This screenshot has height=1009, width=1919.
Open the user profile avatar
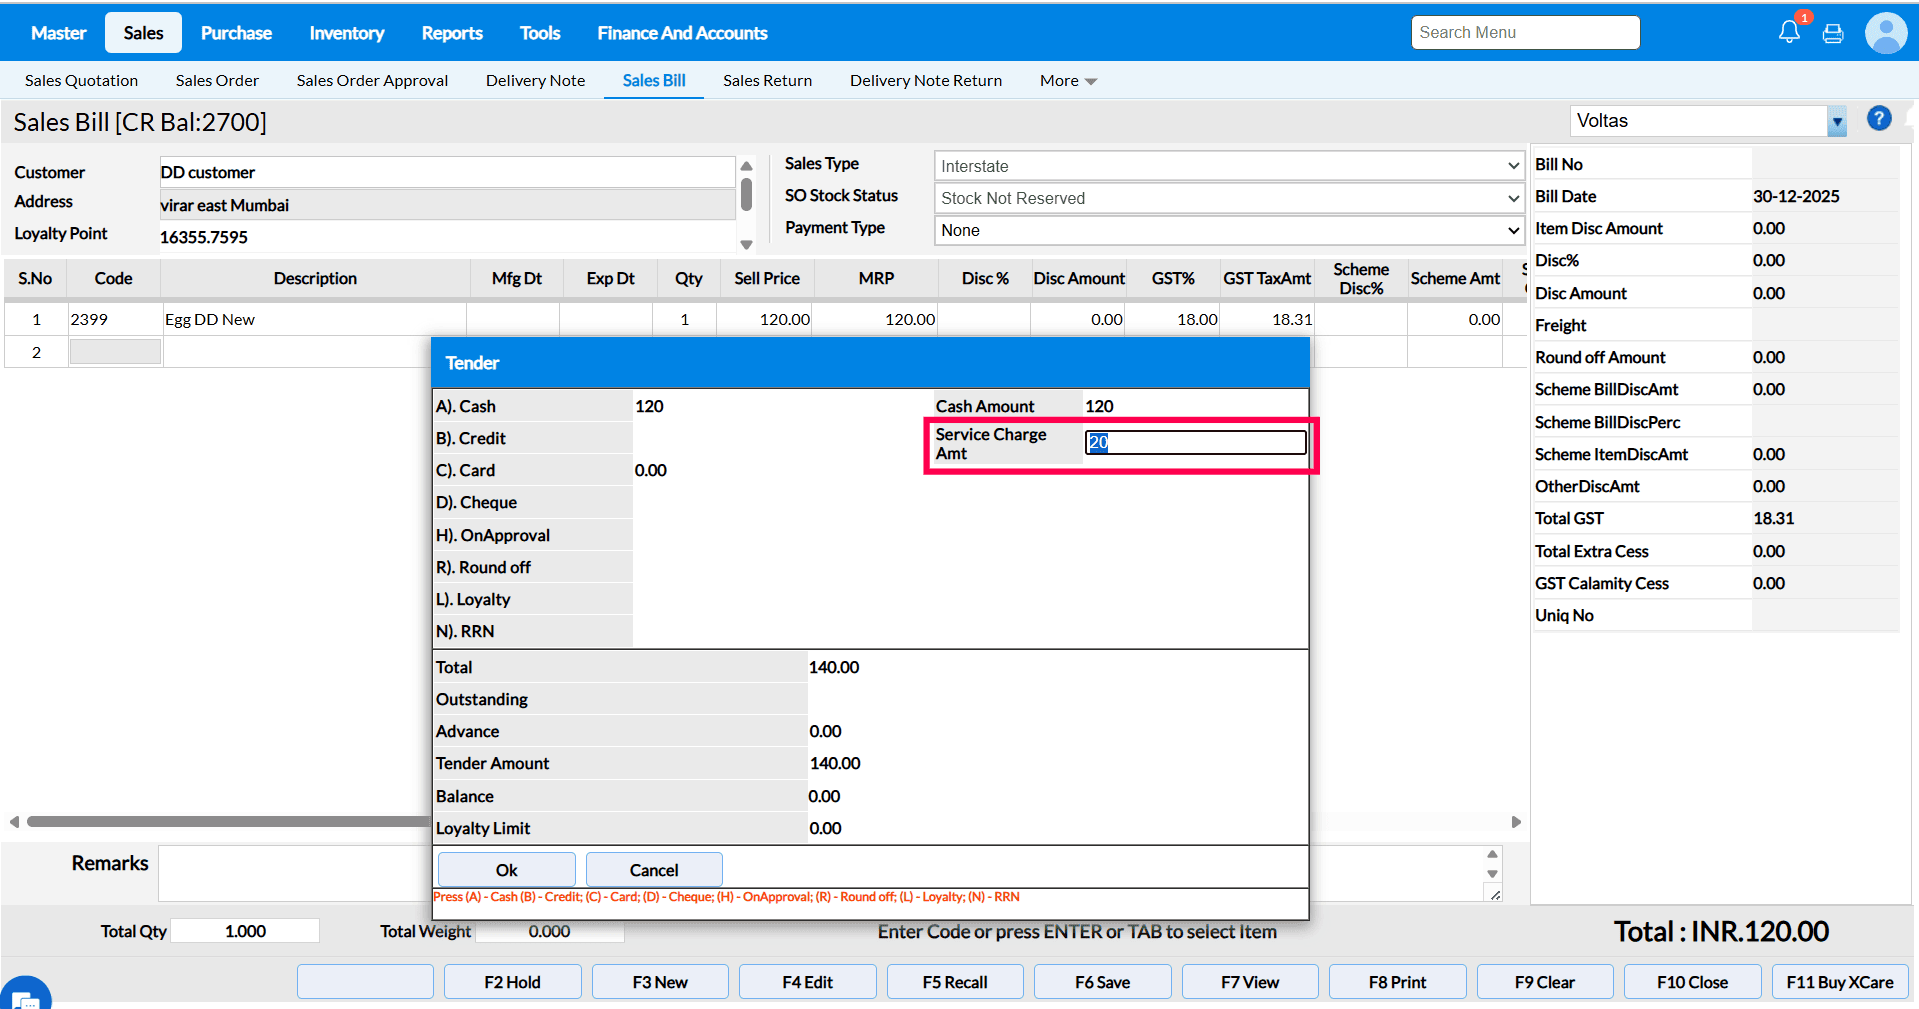pos(1886,33)
